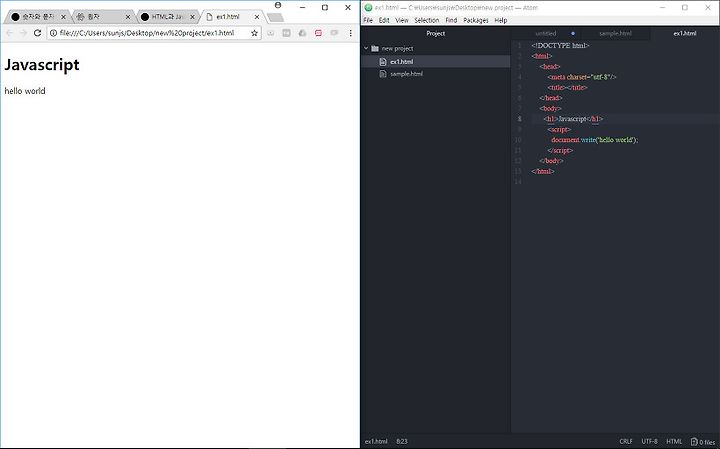Change the HTML grammar in status bar
Screen dimensions: 720x449
coord(674,442)
